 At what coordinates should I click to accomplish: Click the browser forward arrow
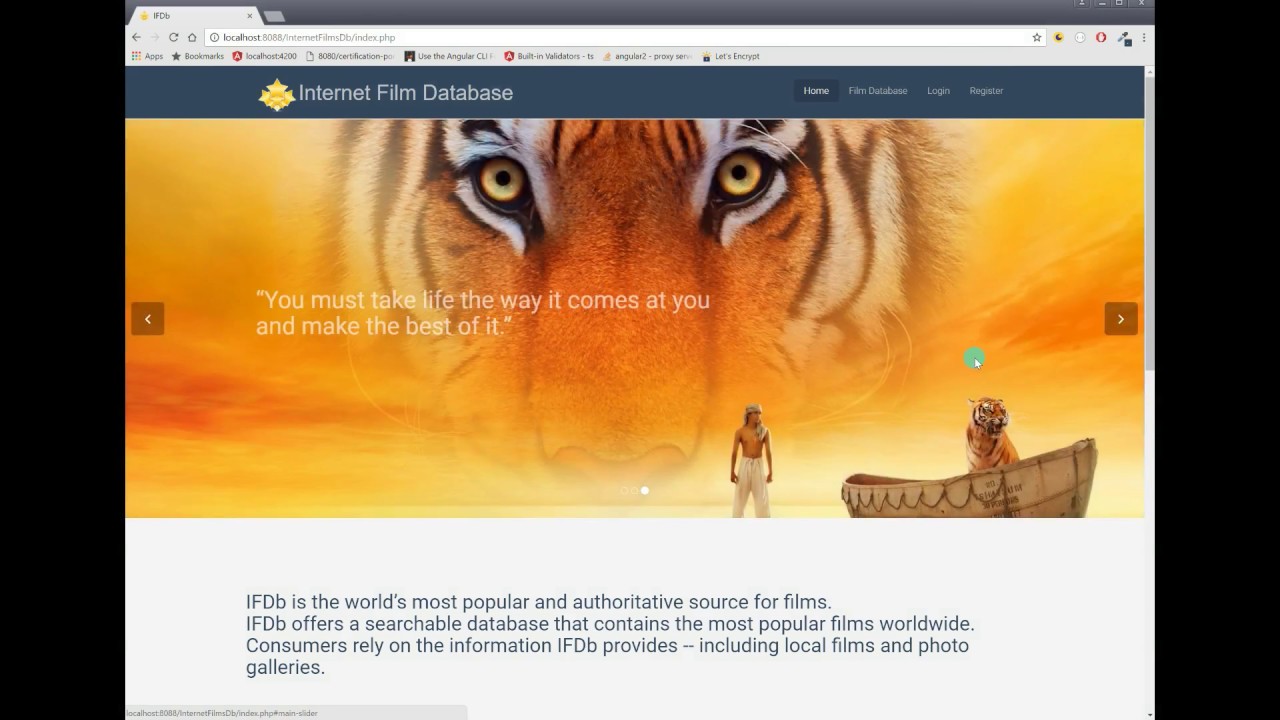(x=154, y=37)
